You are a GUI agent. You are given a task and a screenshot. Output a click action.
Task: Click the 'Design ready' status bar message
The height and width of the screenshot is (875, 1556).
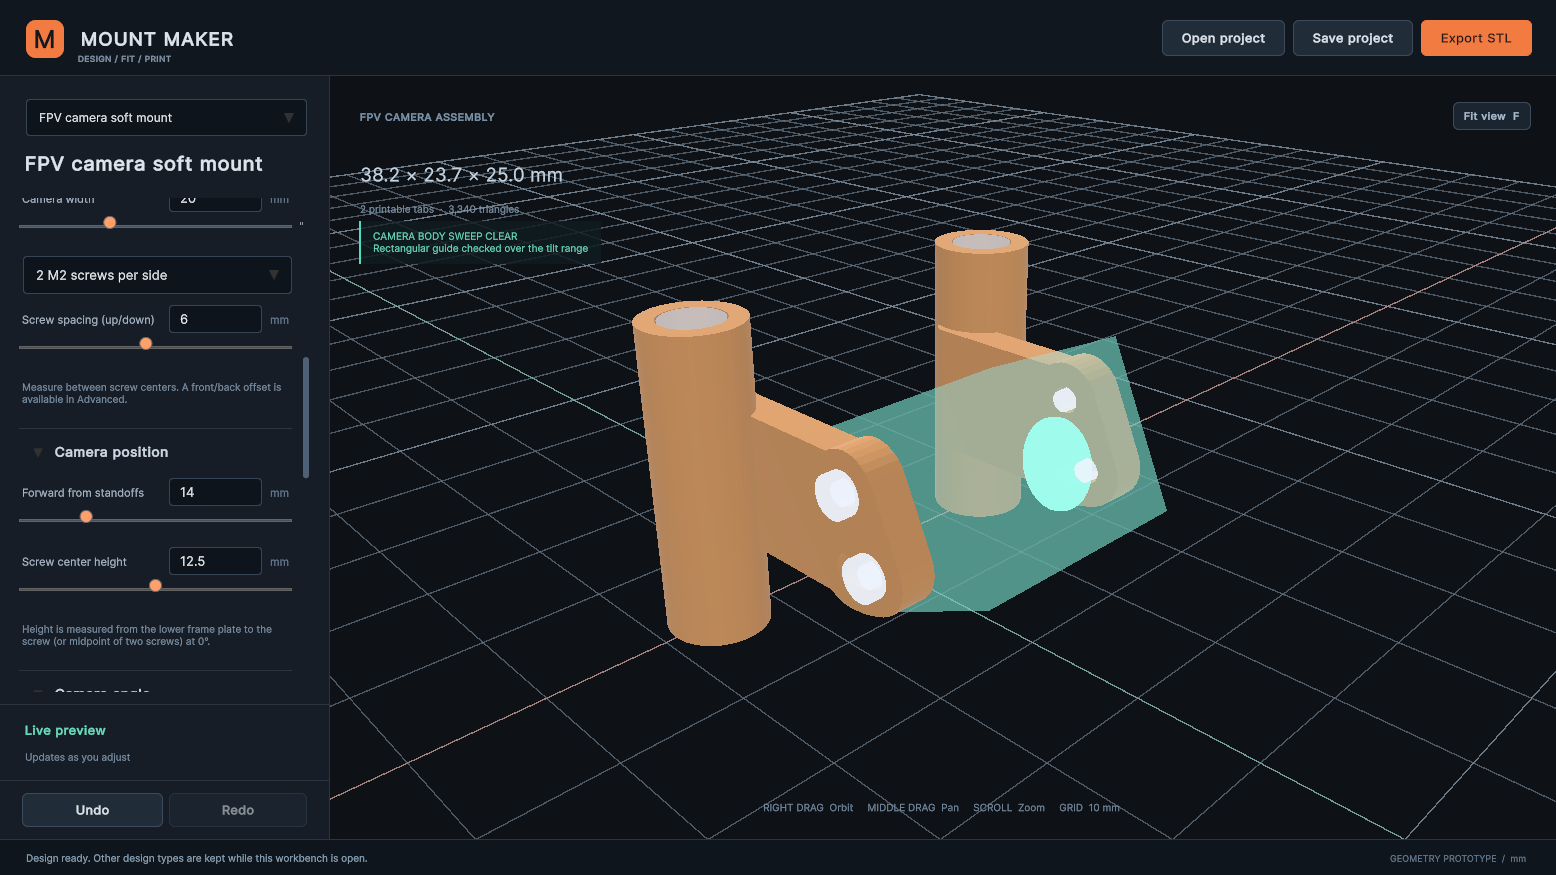(x=196, y=858)
